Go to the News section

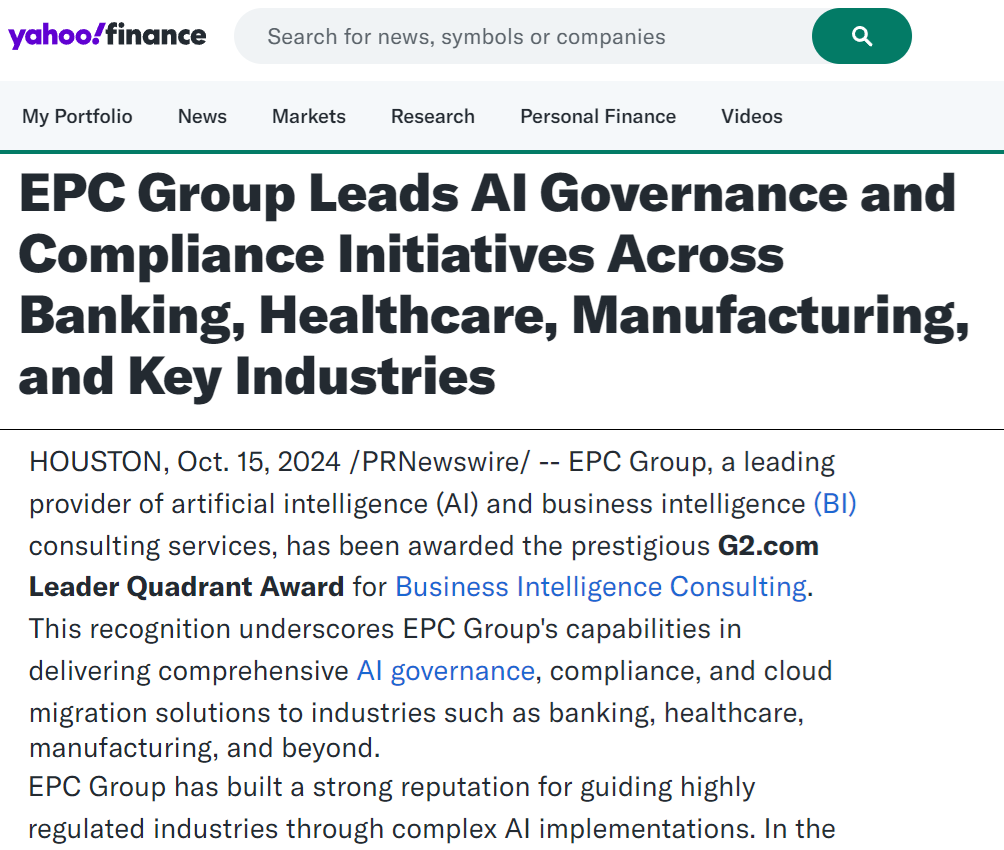[x=202, y=116]
